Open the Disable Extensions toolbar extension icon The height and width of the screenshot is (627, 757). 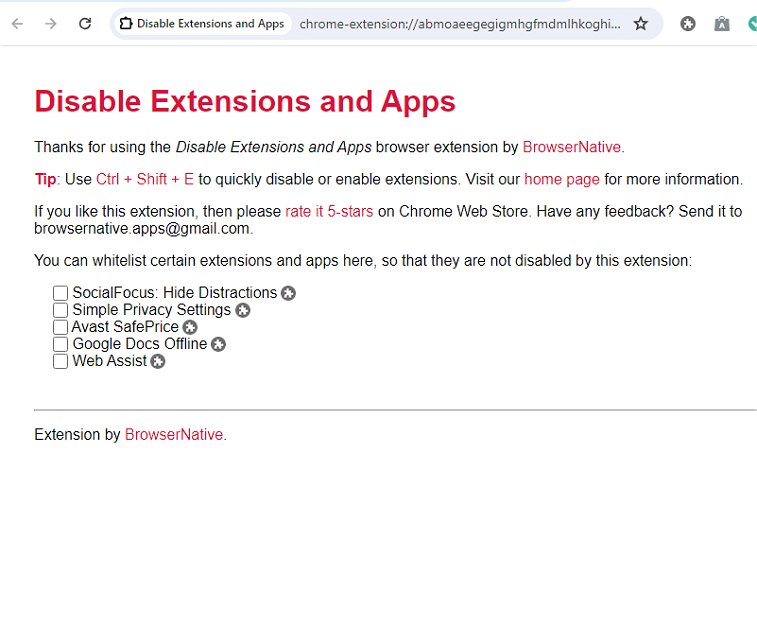tap(688, 23)
